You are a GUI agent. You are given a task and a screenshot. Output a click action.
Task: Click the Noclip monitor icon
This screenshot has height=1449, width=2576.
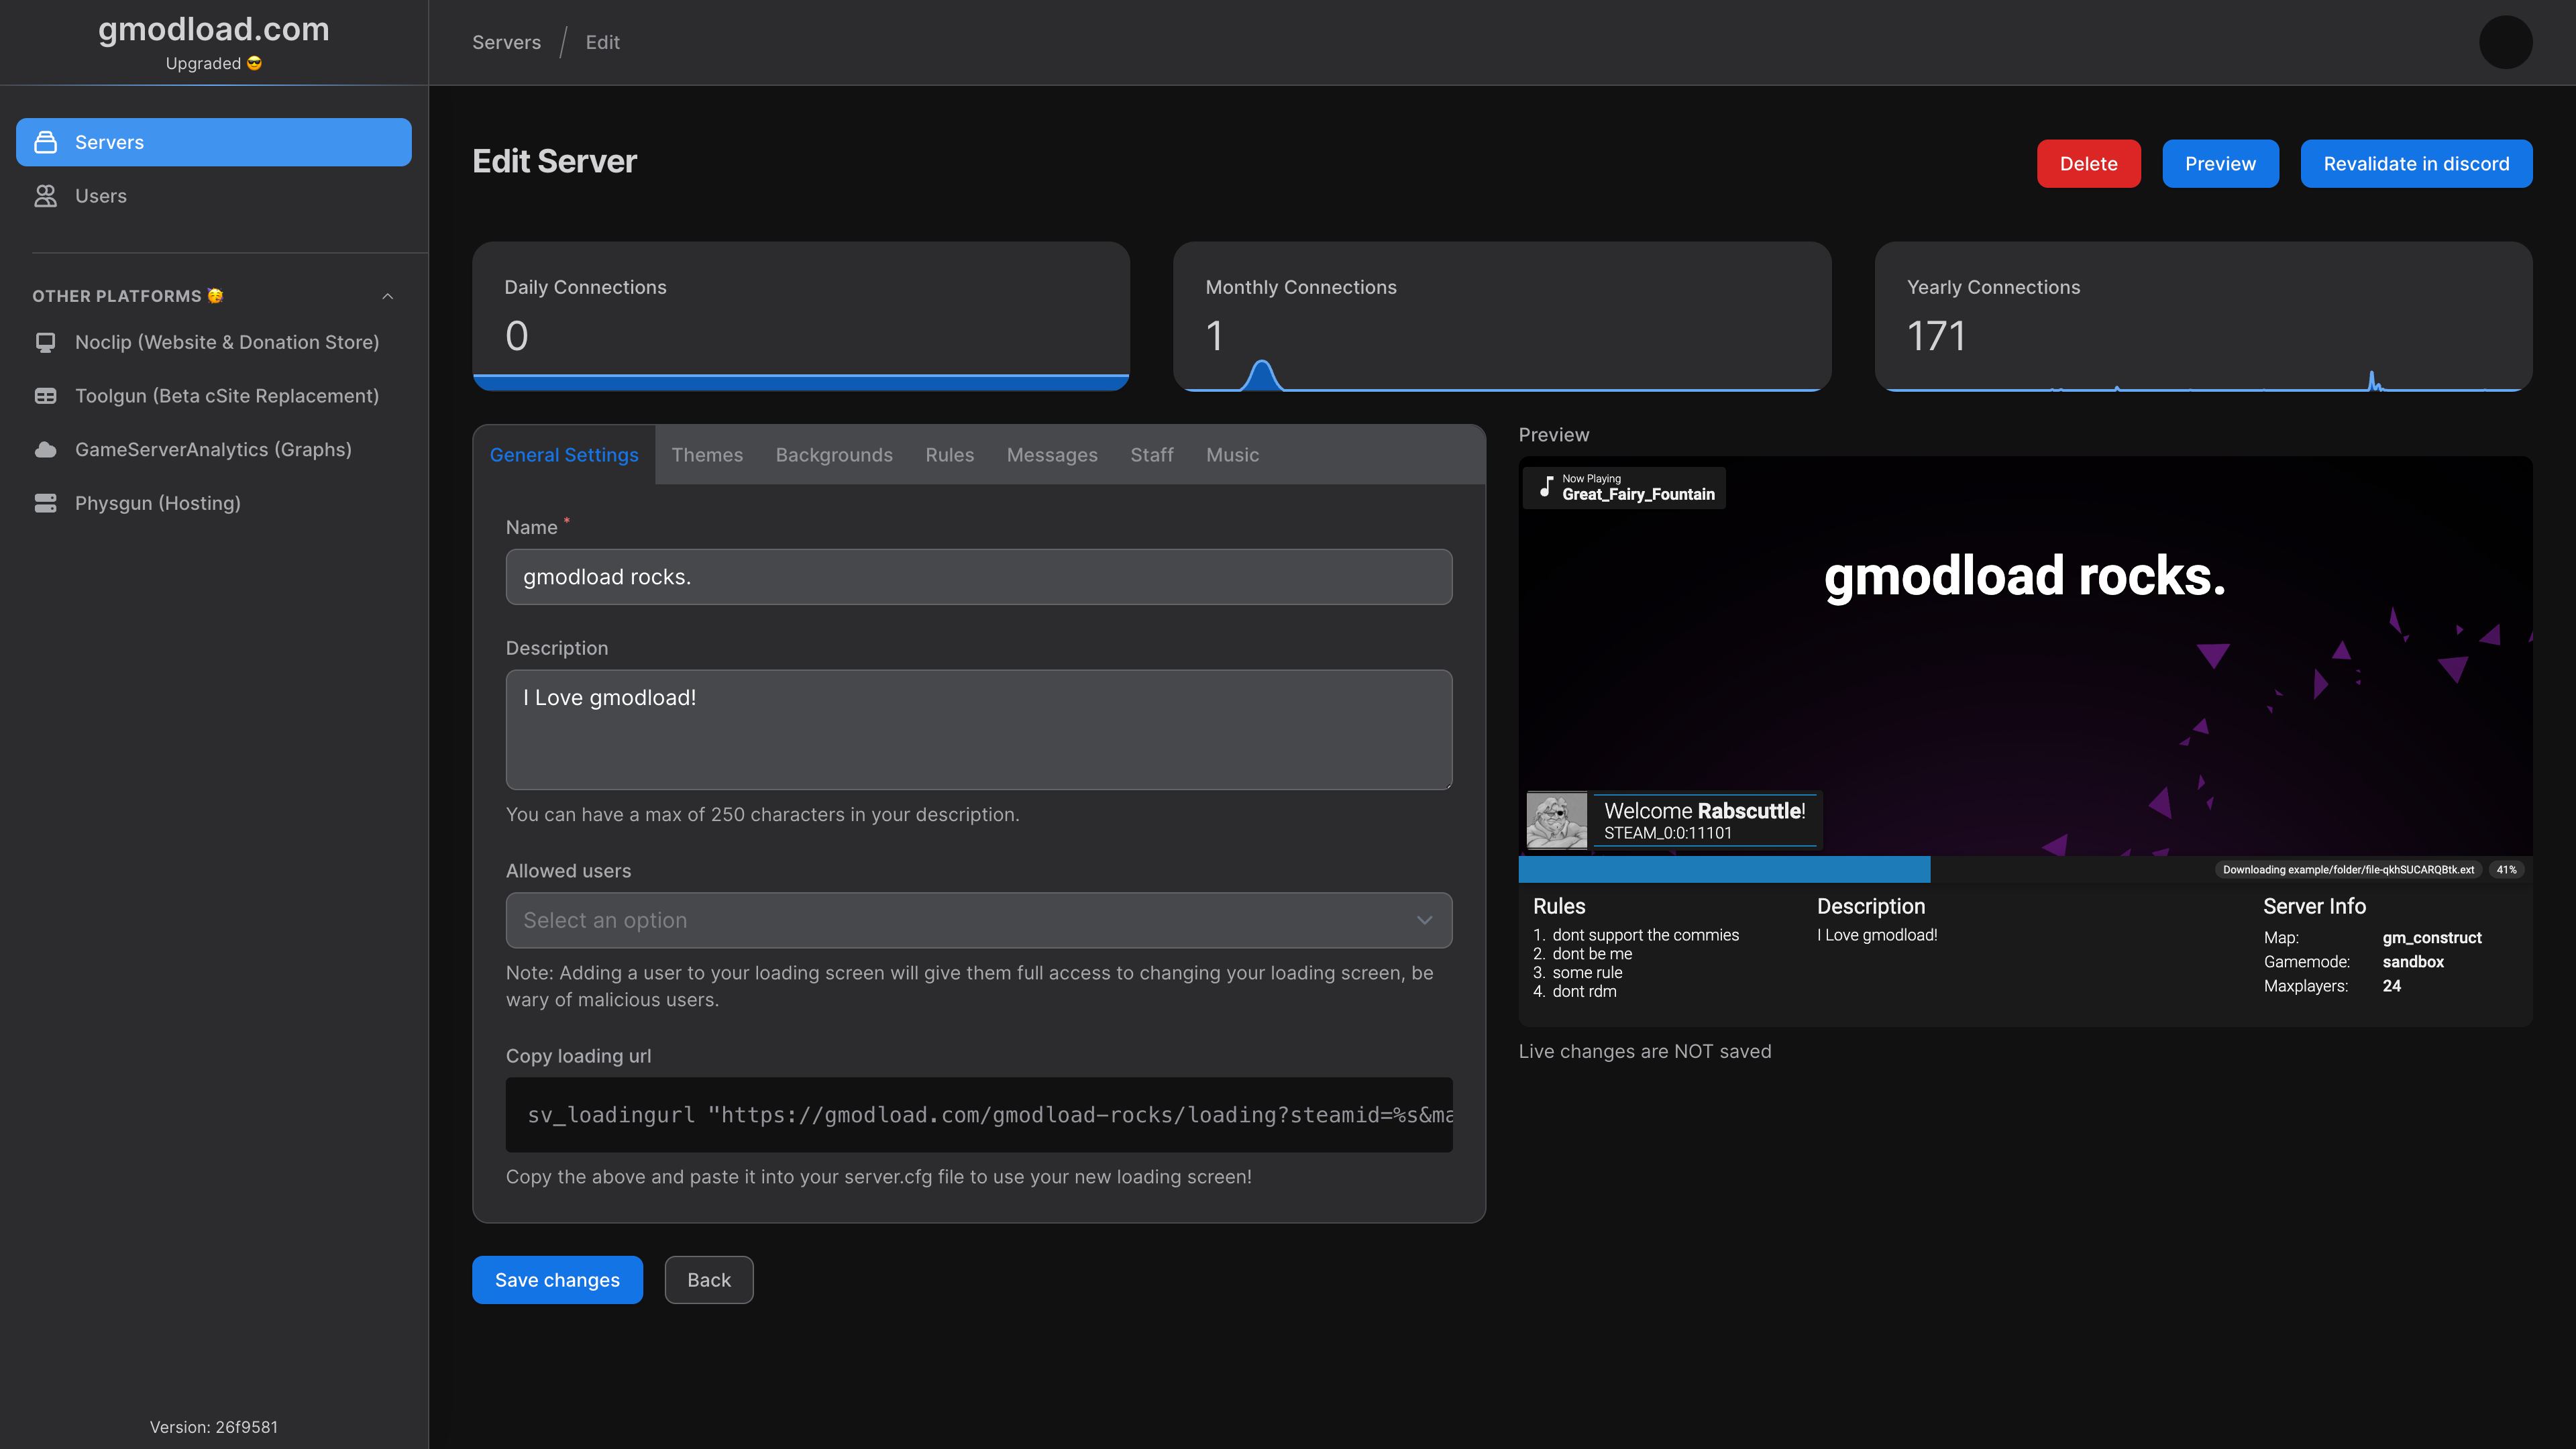coord(46,342)
